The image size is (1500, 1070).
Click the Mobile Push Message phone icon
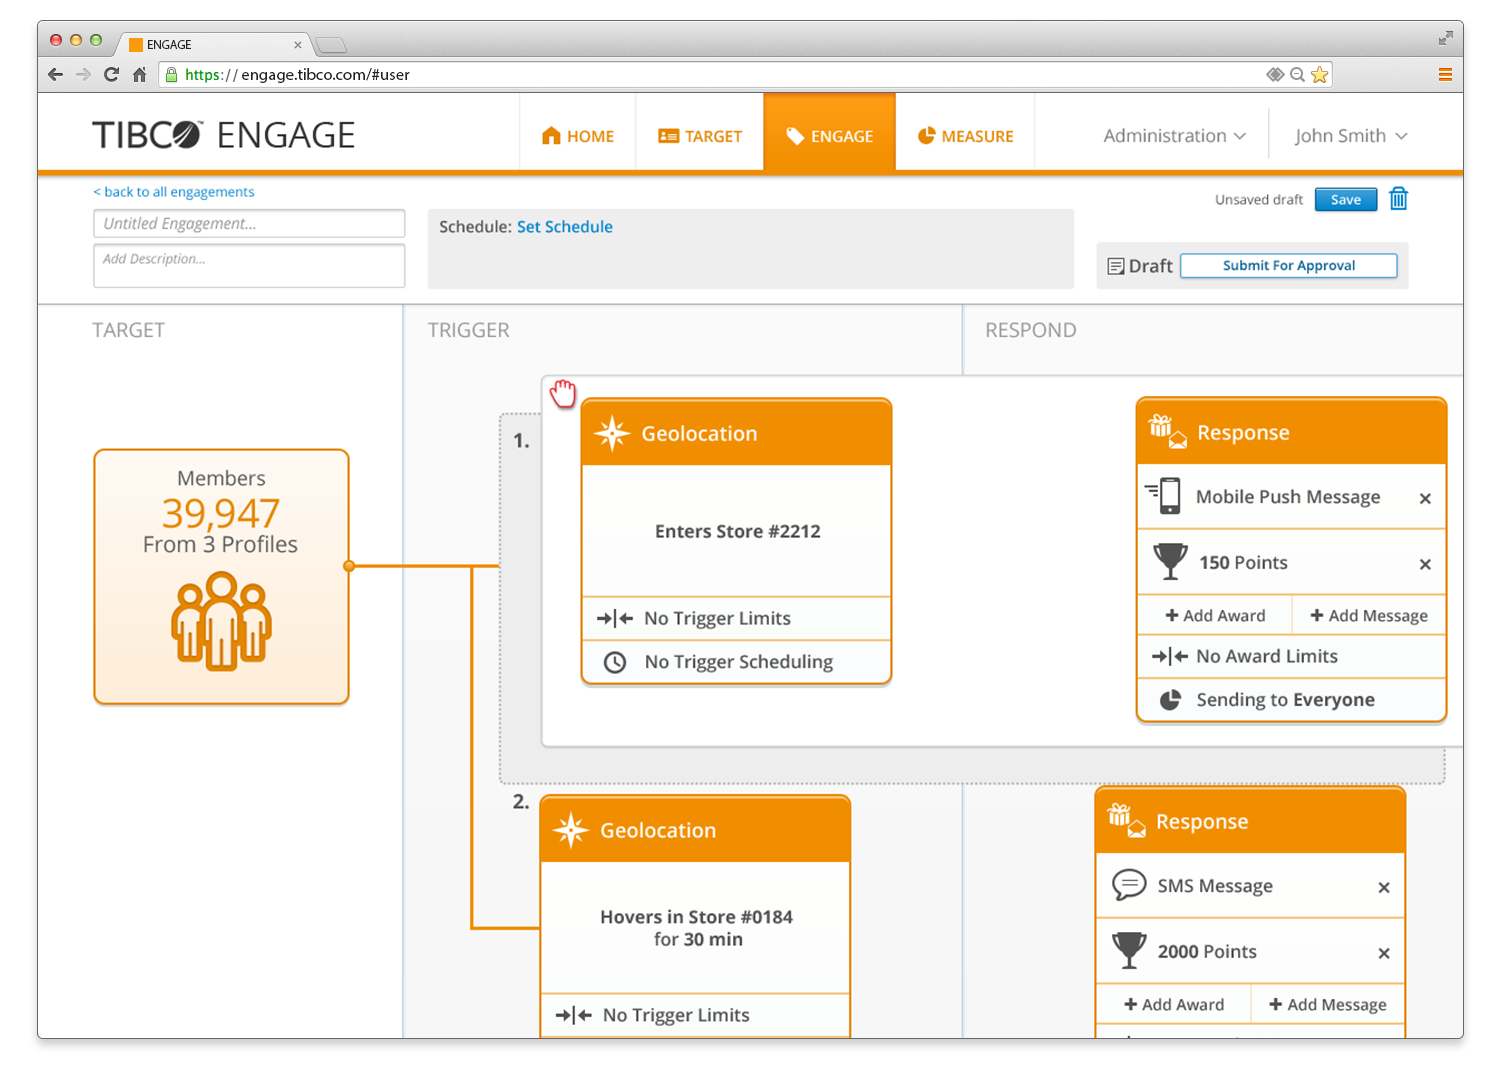(x=1165, y=496)
